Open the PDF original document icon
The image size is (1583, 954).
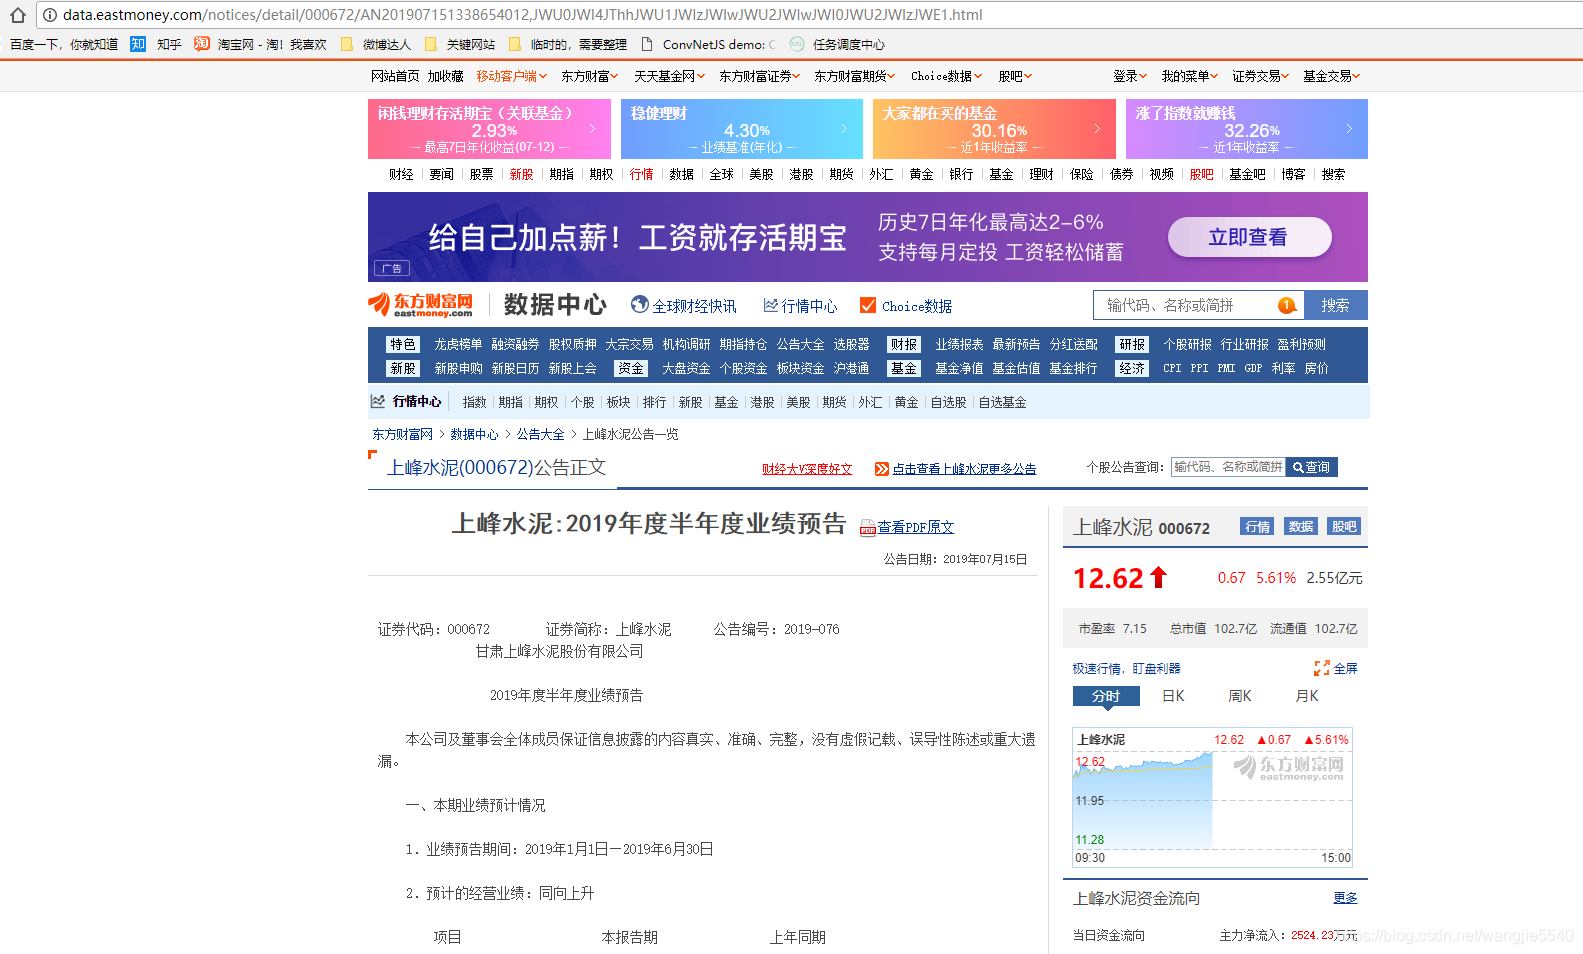867,528
